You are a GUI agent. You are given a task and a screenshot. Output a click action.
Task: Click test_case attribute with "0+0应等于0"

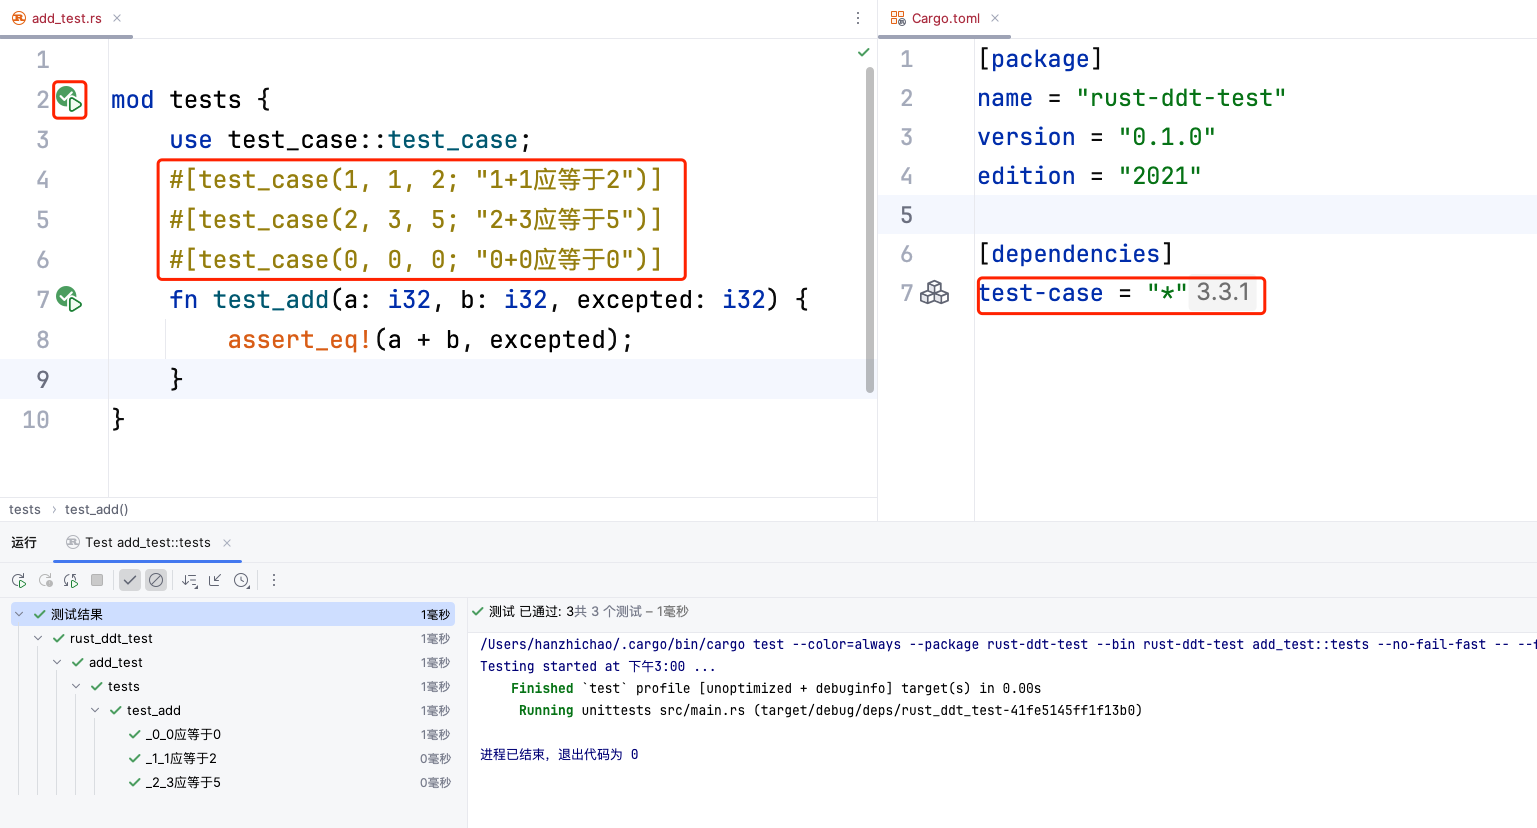(416, 260)
